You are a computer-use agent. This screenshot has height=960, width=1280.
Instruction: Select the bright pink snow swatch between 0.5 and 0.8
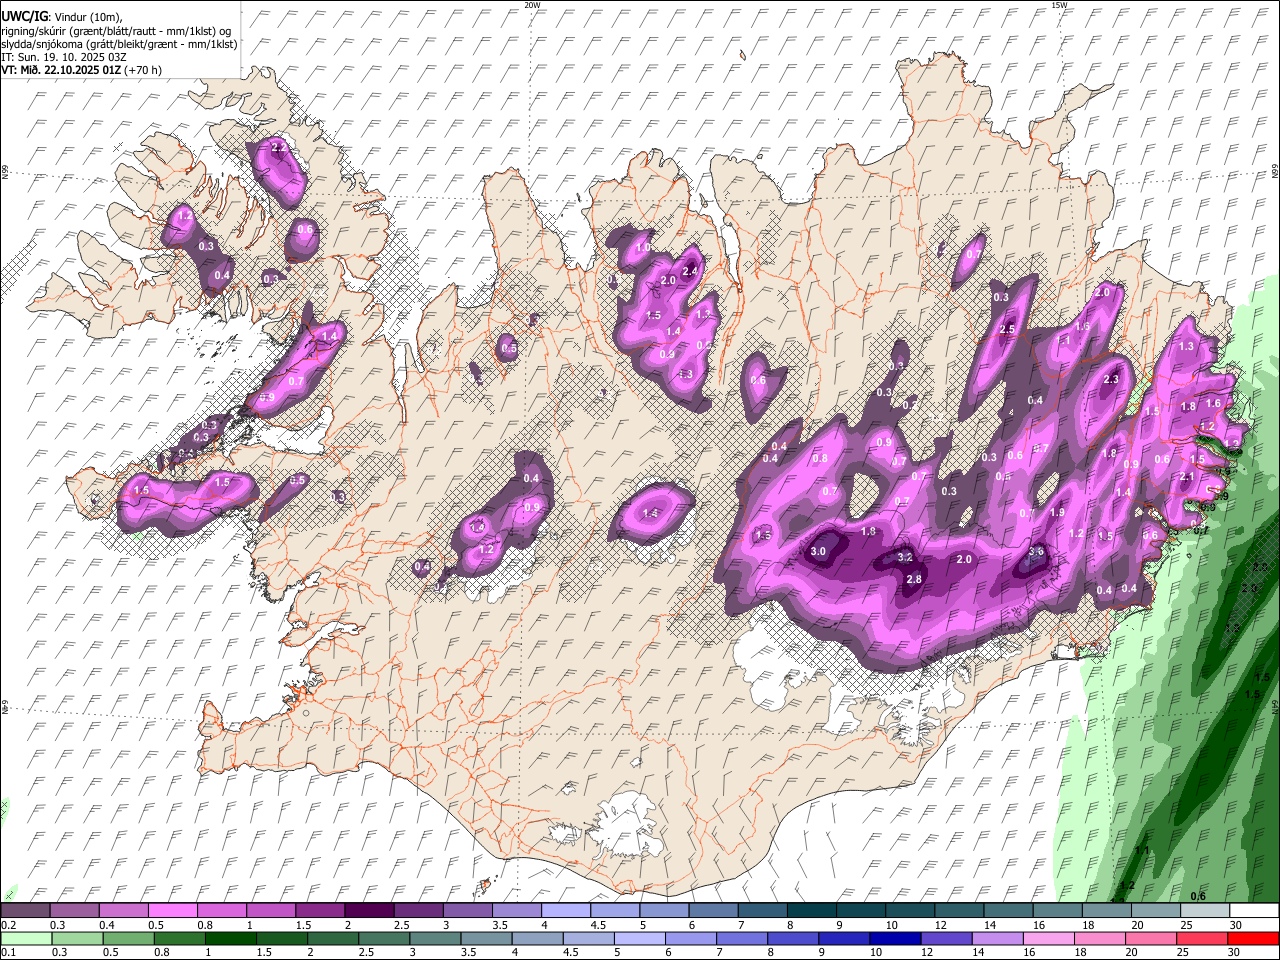[172, 911]
